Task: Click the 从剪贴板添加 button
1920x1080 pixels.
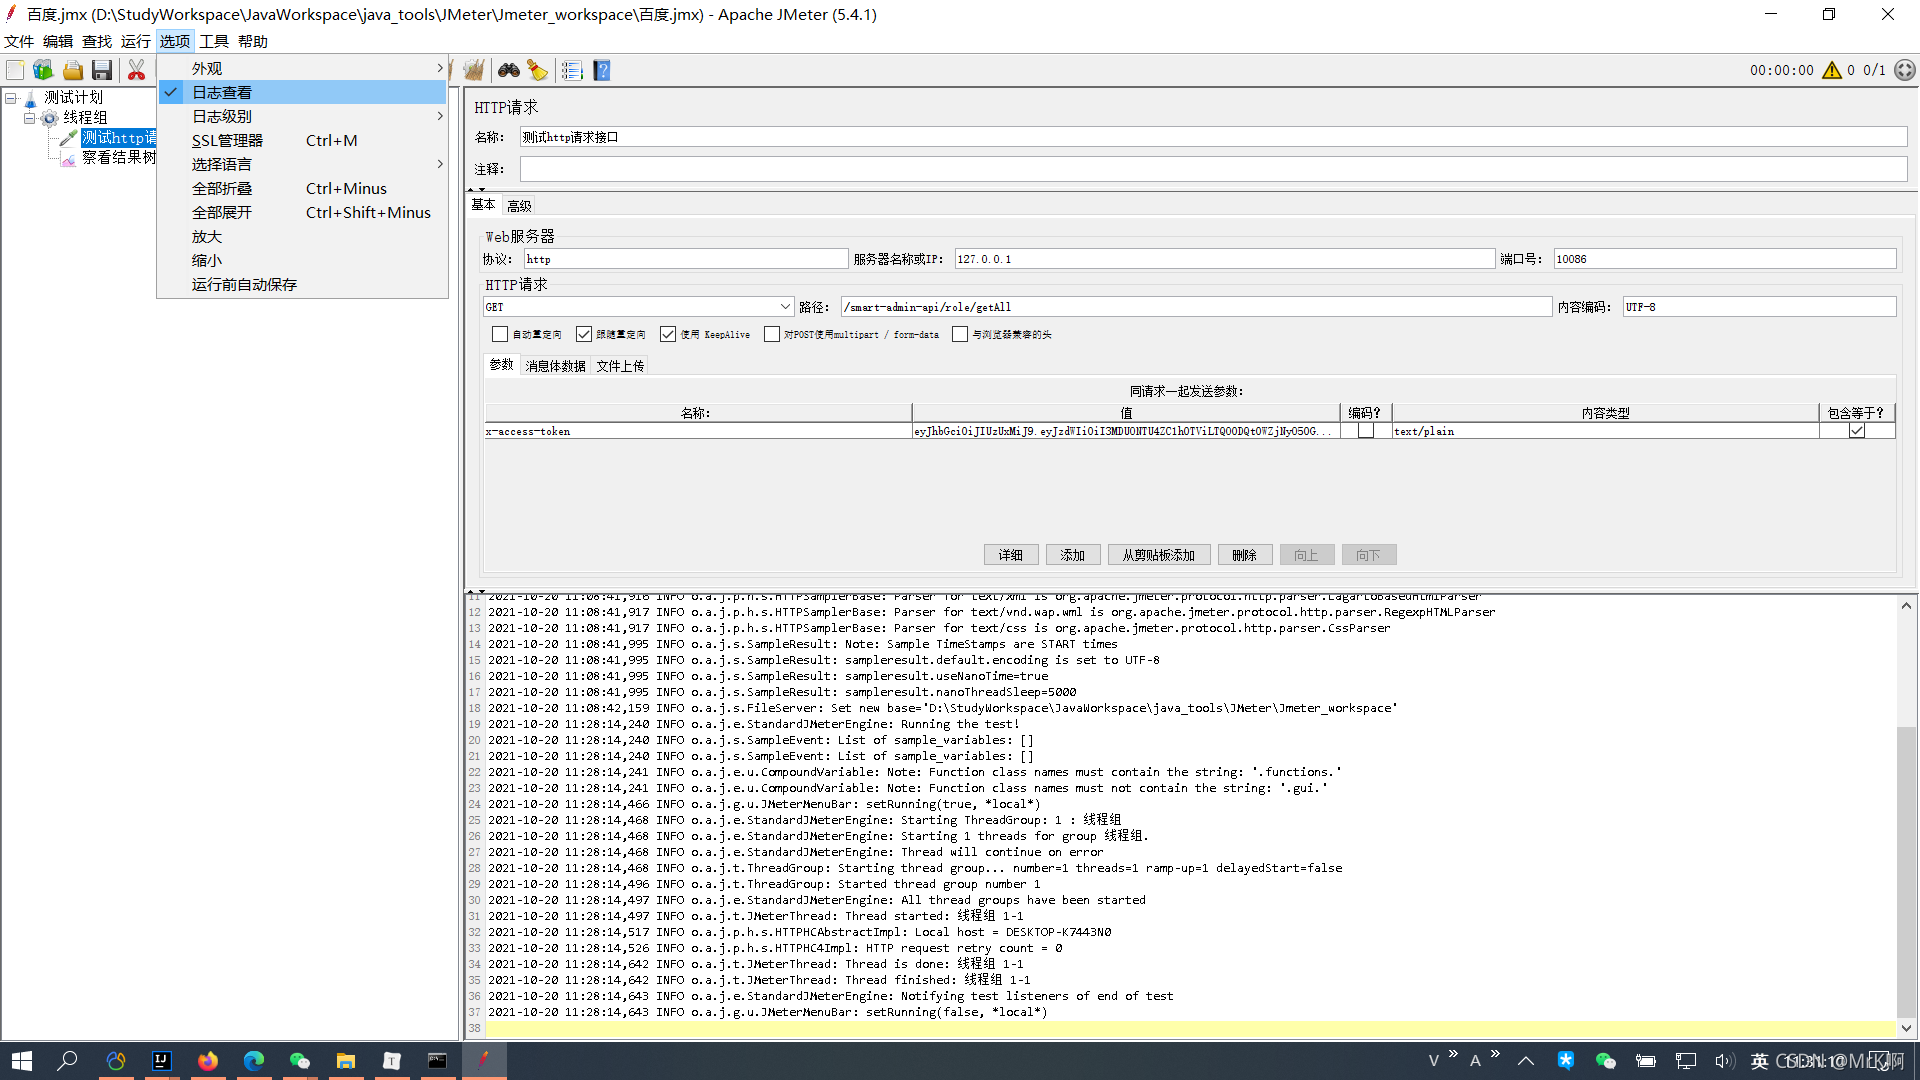Action: (1158, 555)
